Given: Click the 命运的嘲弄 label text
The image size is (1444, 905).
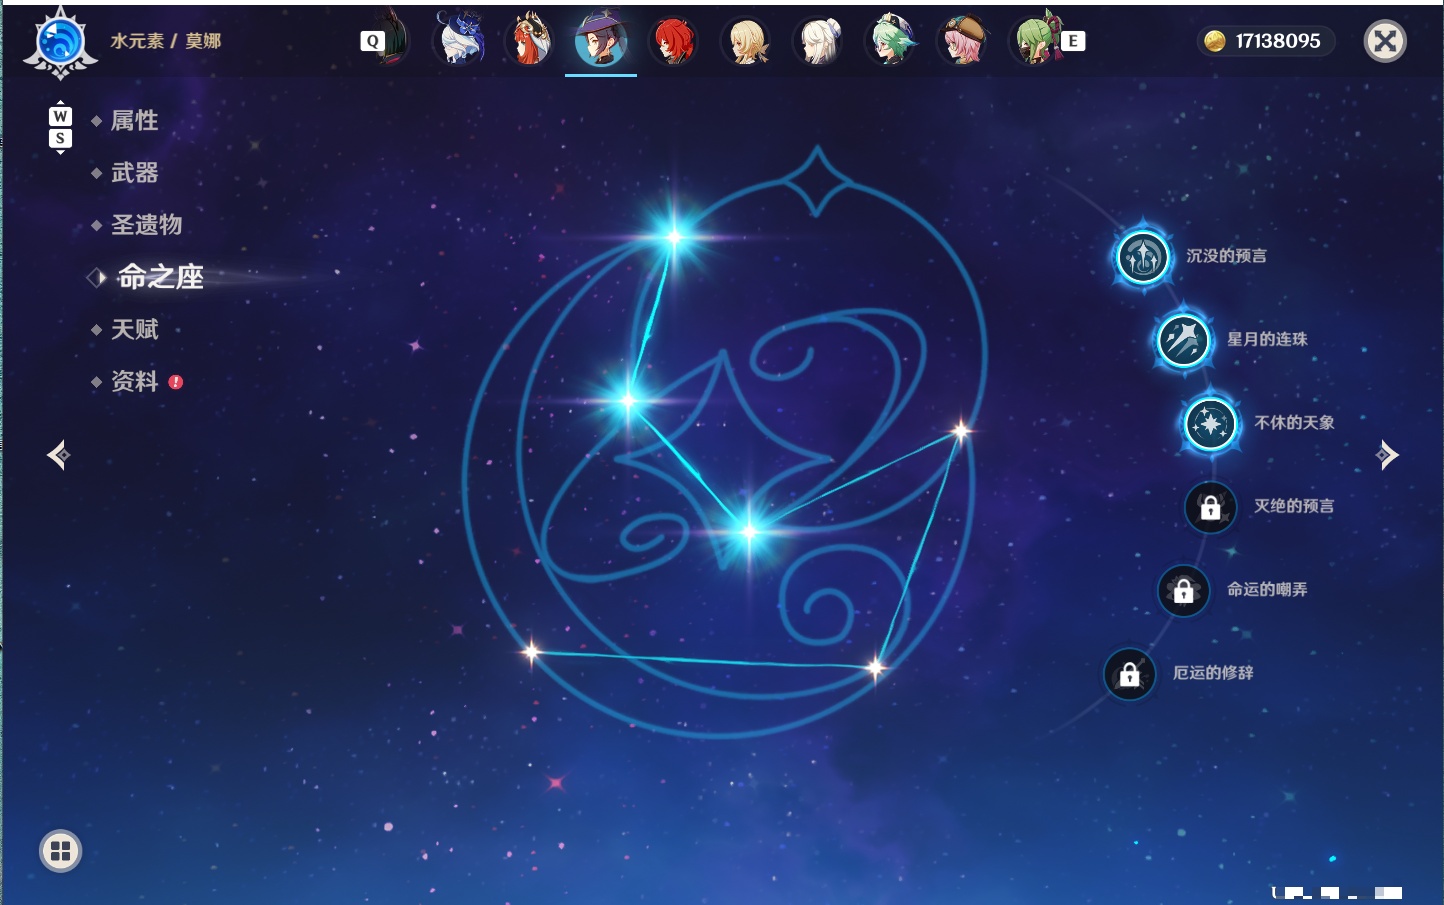Looking at the screenshot, I should (x=1267, y=589).
